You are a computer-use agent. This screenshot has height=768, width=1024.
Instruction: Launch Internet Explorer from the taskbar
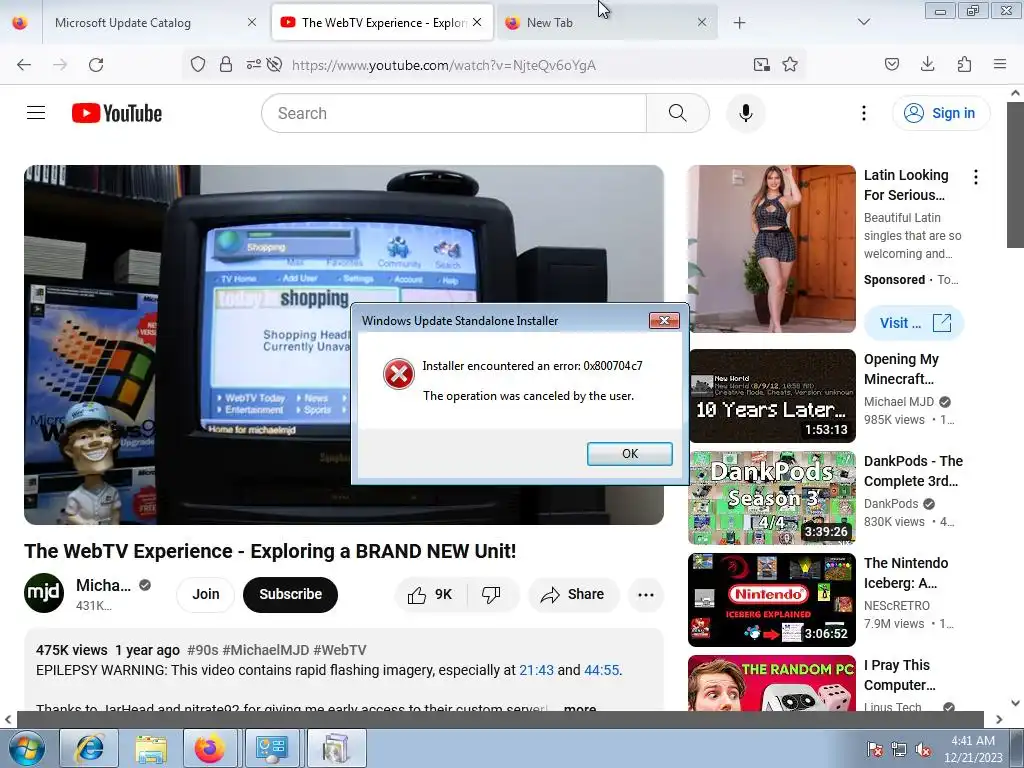(89, 748)
